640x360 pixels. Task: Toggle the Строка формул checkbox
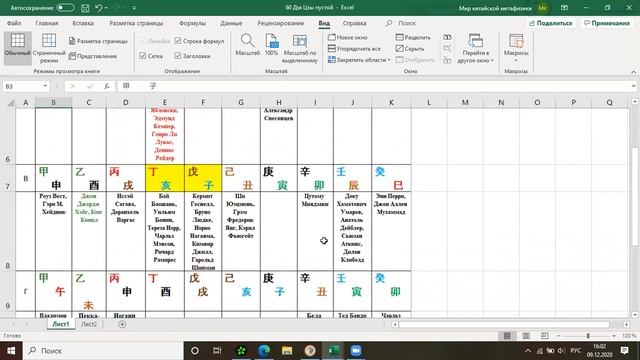178,41
